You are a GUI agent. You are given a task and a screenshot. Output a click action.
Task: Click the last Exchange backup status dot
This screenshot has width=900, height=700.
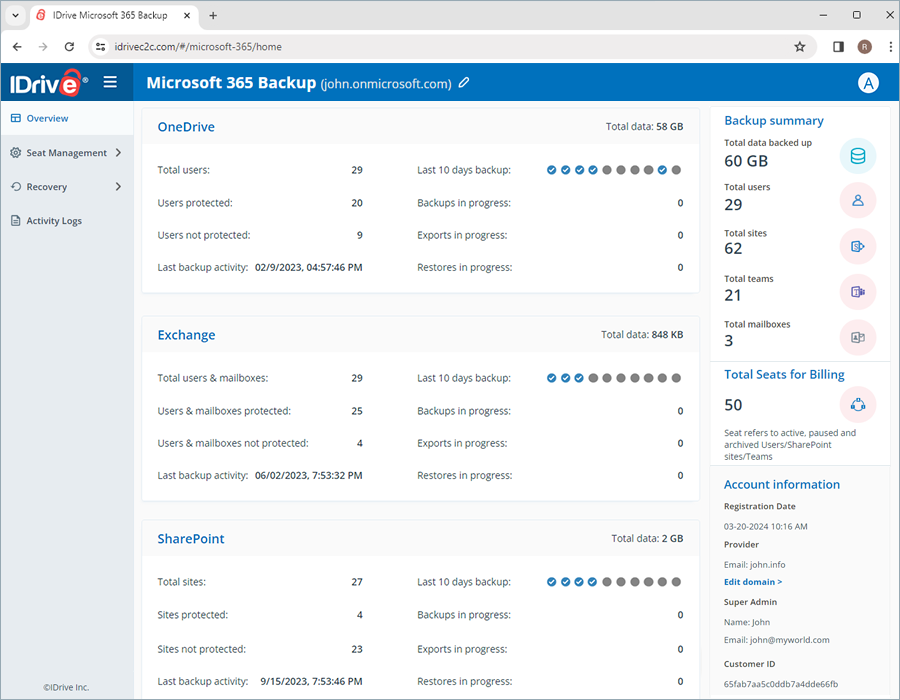(x=676, y=378)
